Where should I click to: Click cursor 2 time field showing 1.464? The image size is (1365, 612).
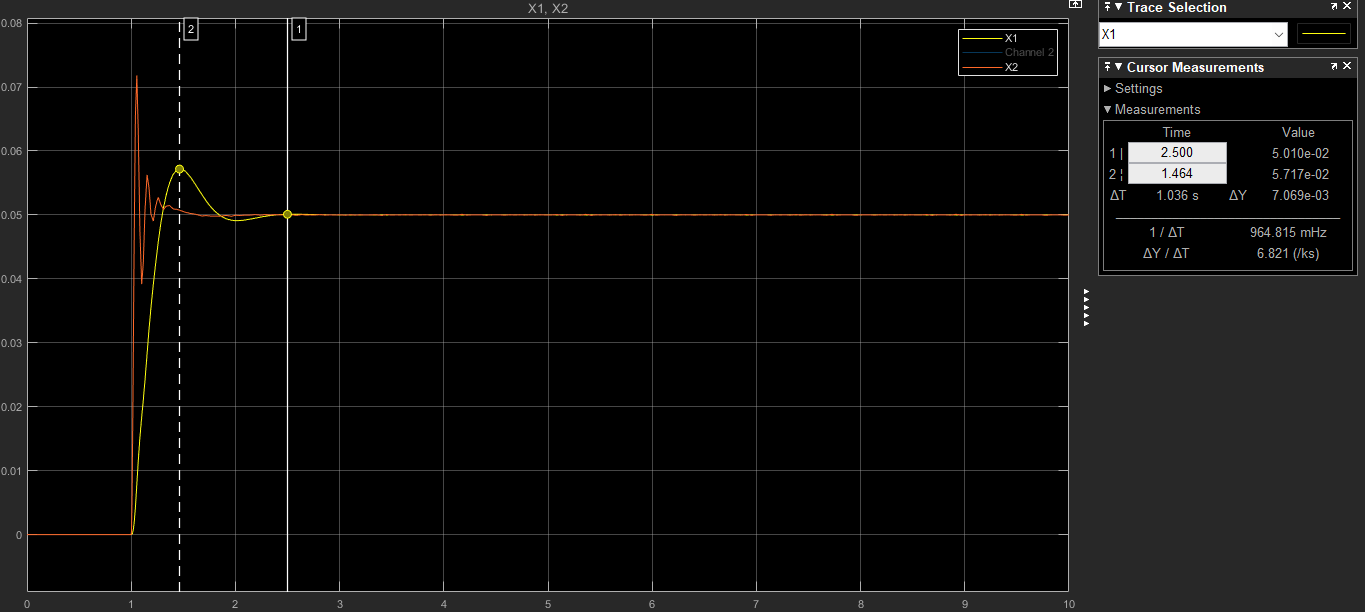coord(1177,174)
